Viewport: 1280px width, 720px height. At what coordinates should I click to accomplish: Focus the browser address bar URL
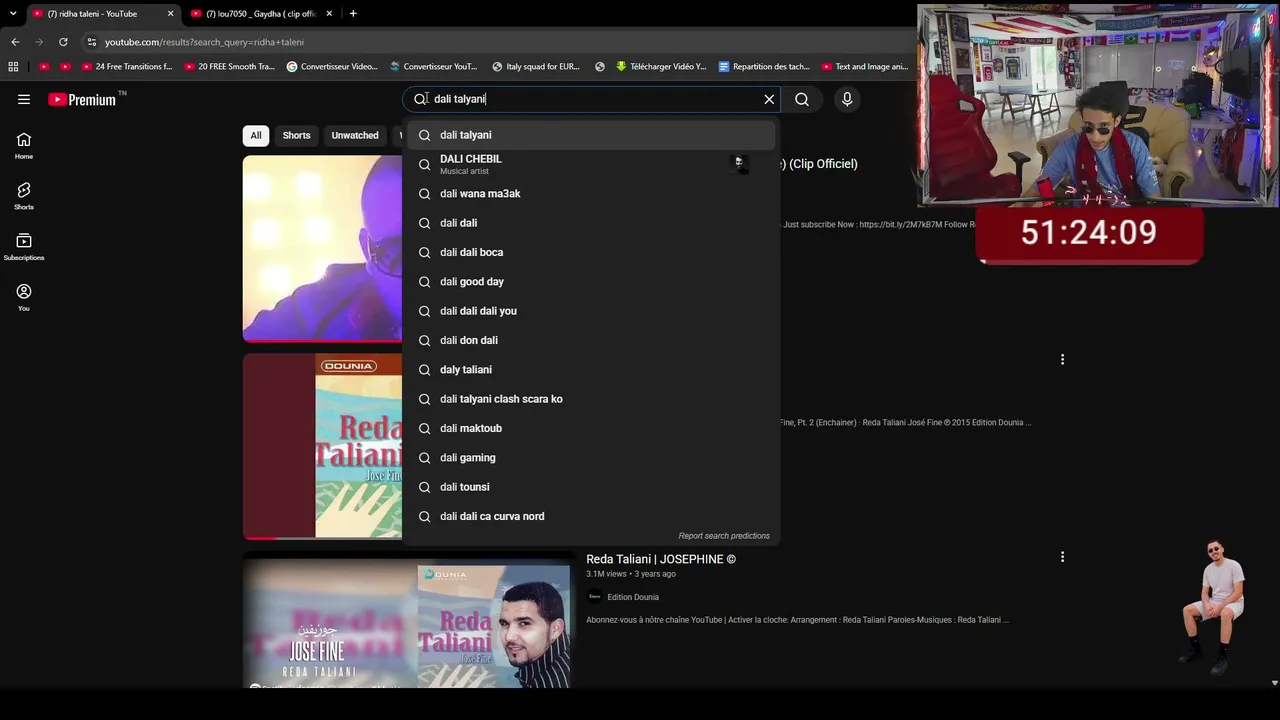[x=204, y=42]
